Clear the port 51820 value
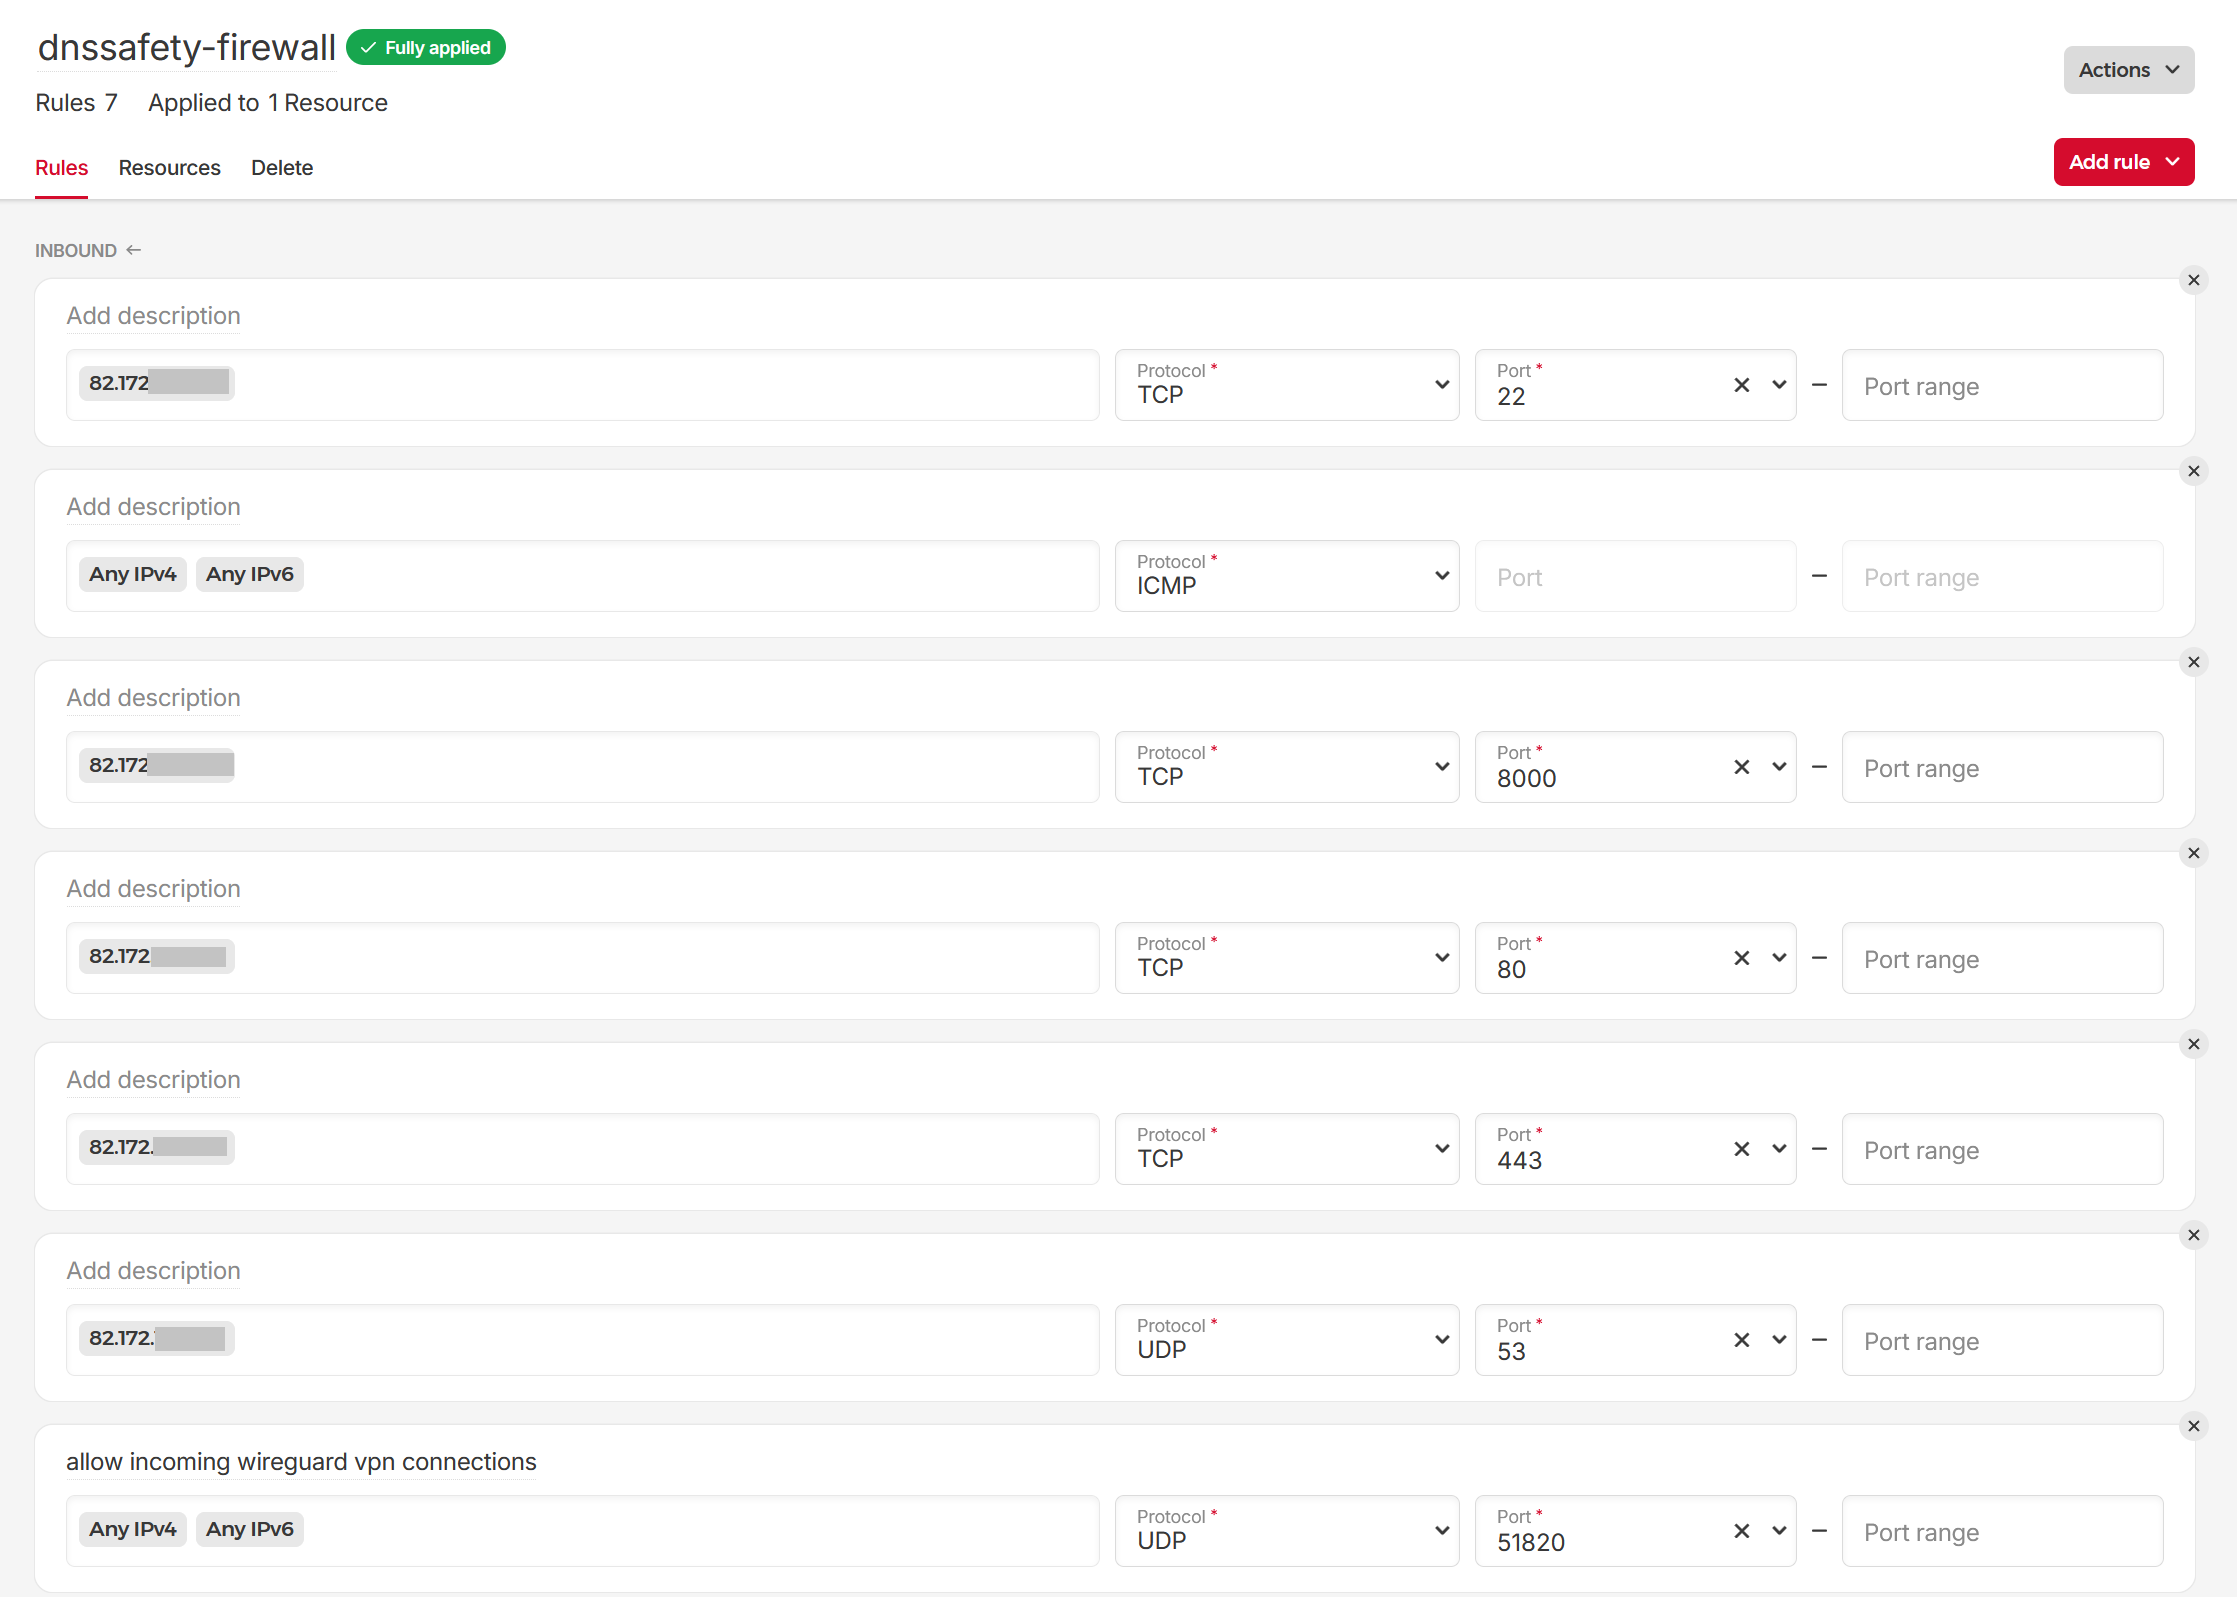Viewport: 2237px width, 1597px height. [x=1741, y=1531]
